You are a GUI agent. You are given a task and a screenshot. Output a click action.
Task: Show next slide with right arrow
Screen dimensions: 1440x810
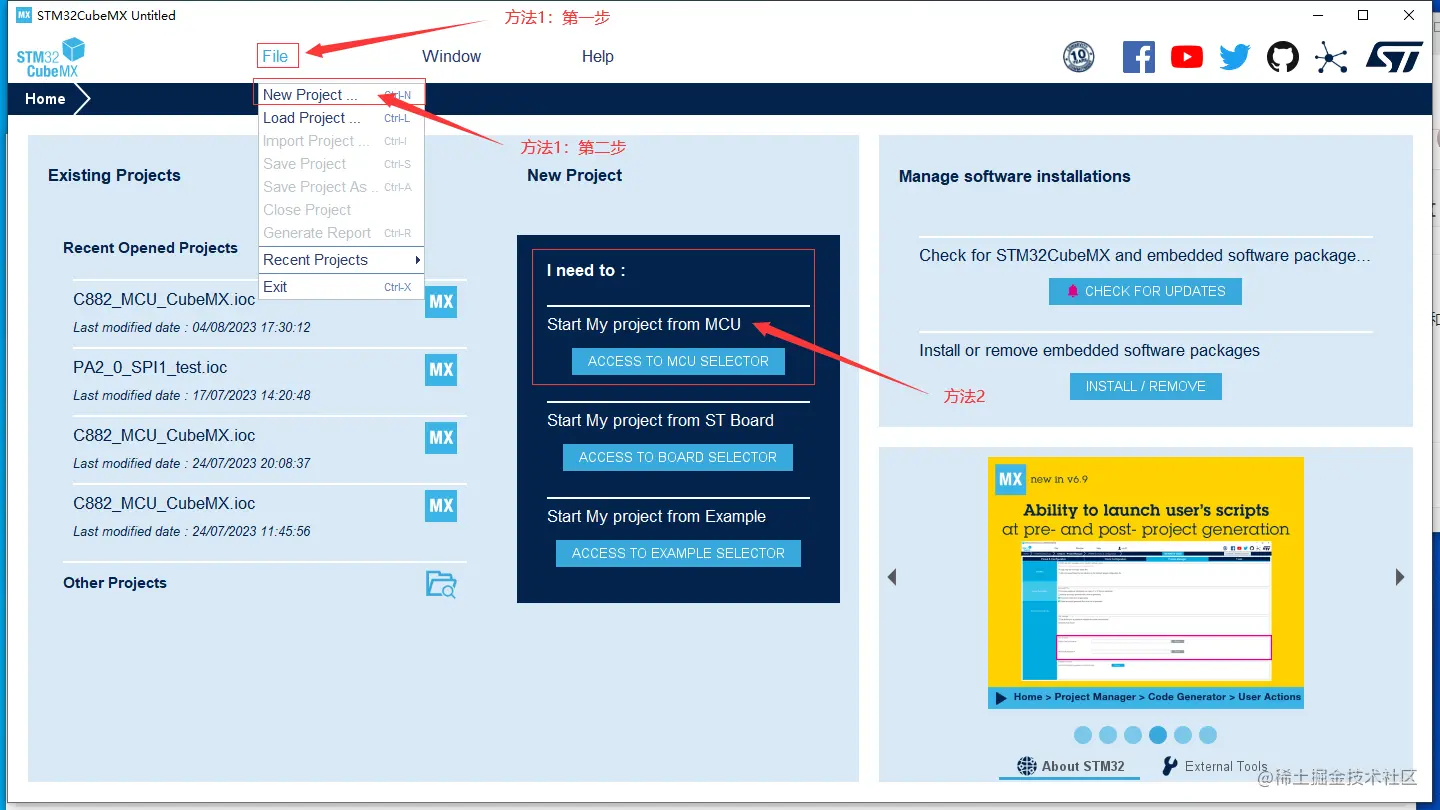[1400, 577]
